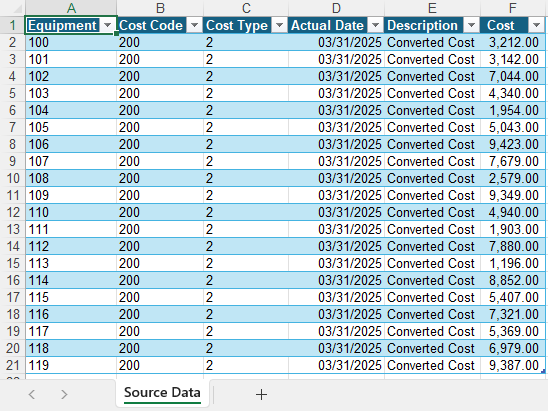Screen dimensions: 548x411
Task: Select the cost cell 5,043.00
Action: [513, 127]
